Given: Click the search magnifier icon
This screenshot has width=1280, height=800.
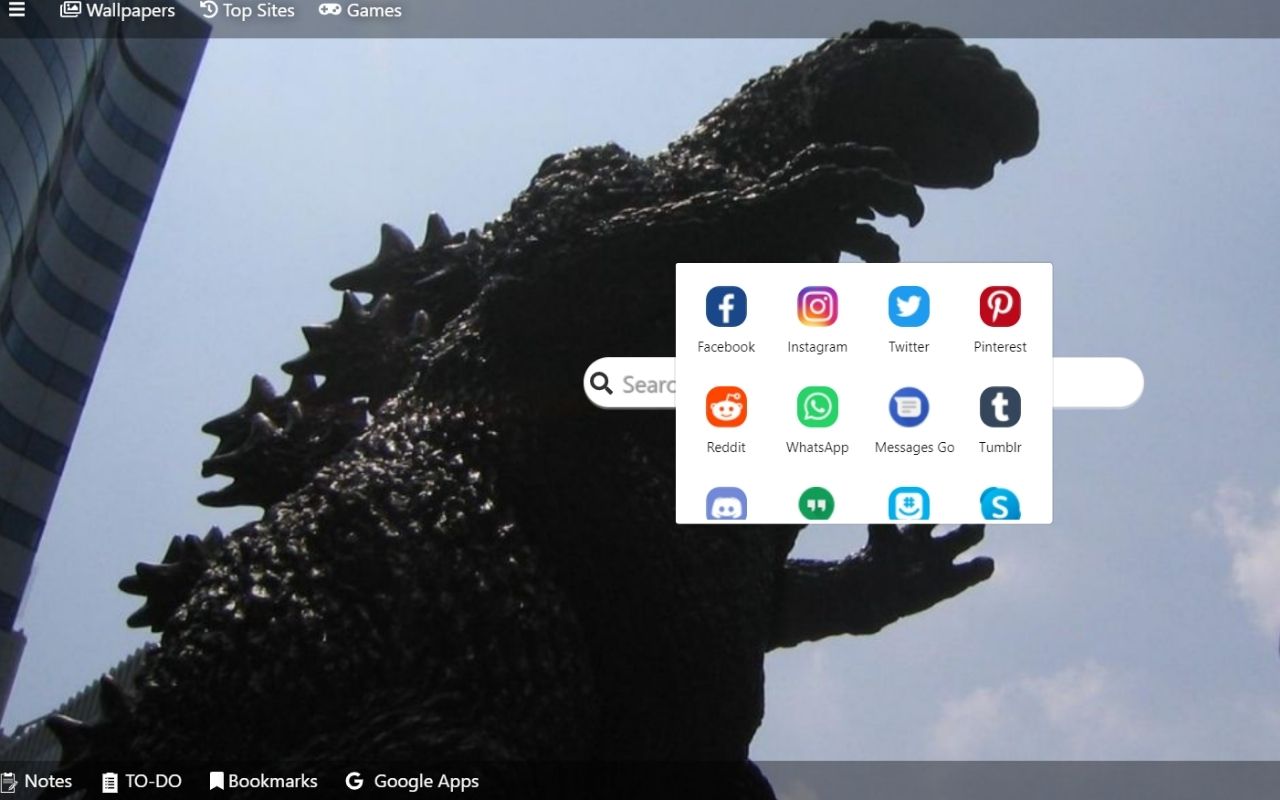Looking at the screenshot, I should [601, 384].
